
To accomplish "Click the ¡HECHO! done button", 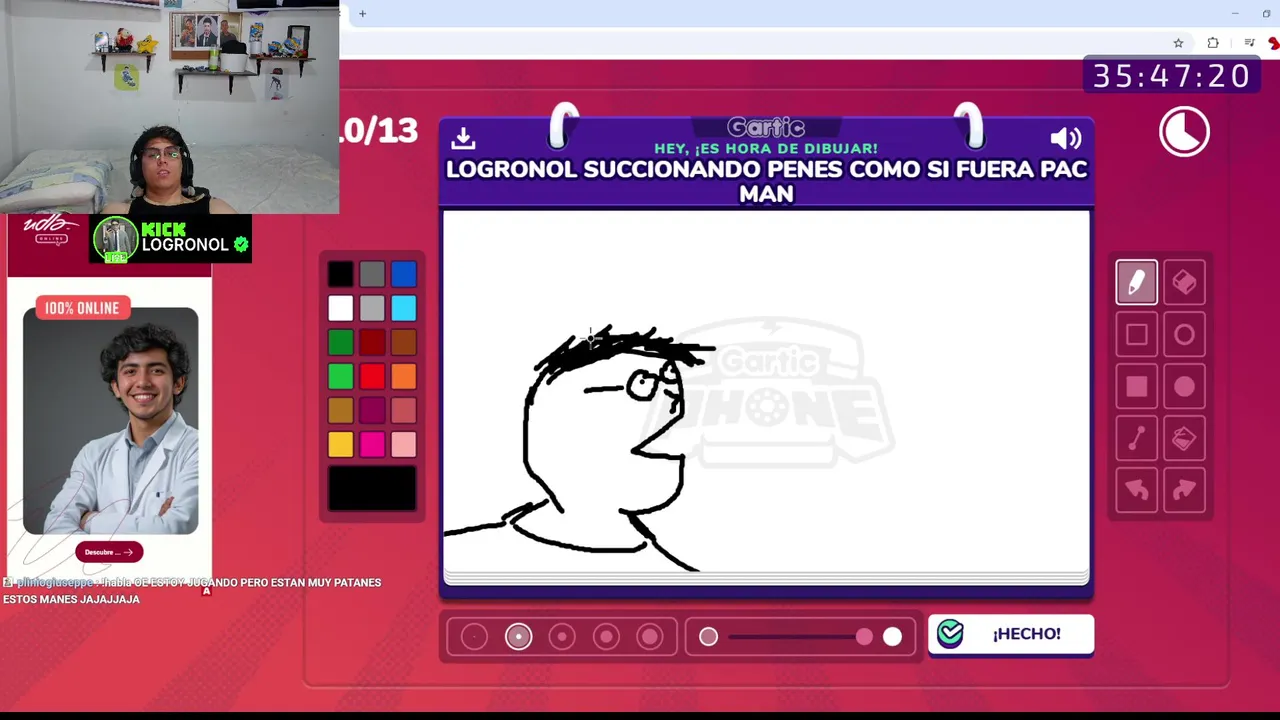I will 1011,634.
